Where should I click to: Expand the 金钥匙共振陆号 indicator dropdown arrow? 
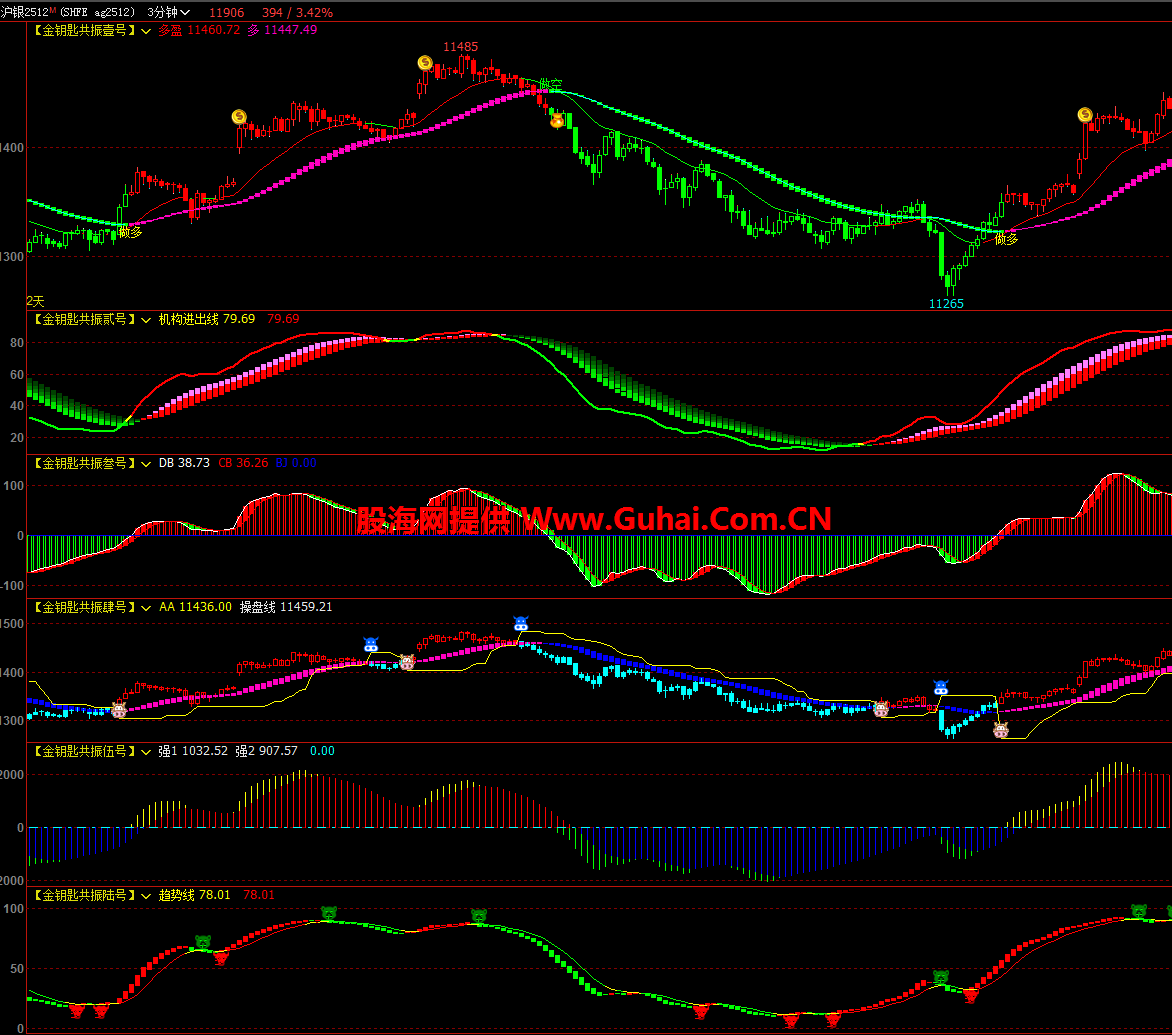point(147,896)
